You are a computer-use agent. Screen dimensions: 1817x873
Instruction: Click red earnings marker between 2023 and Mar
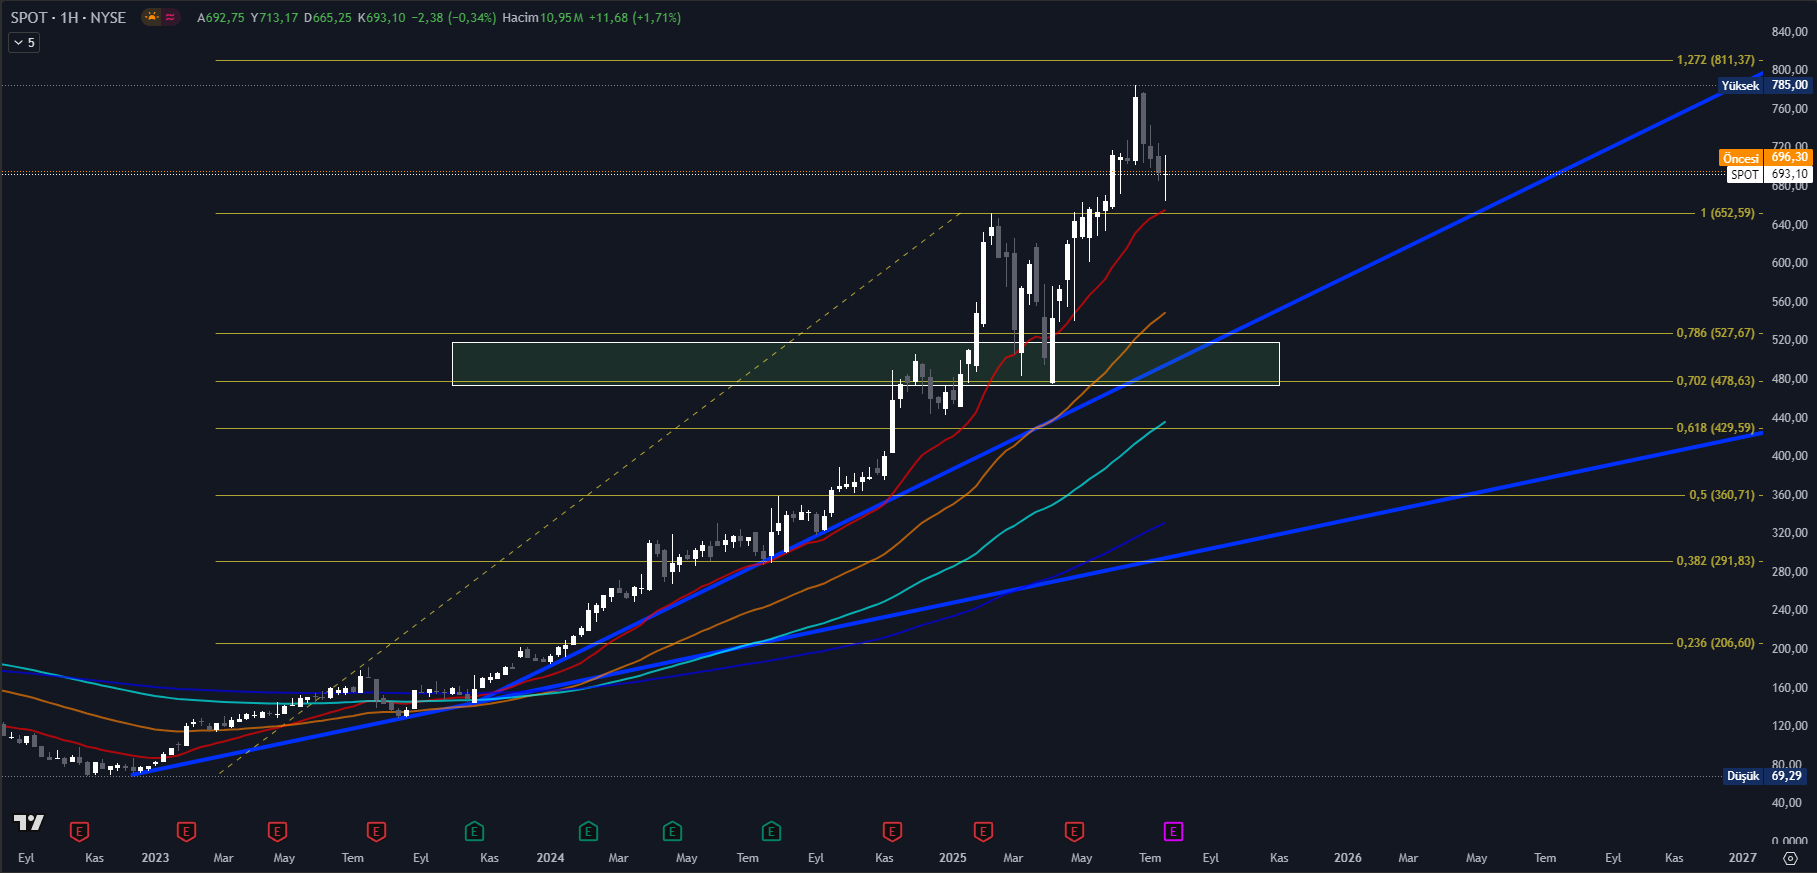point(186,831)
